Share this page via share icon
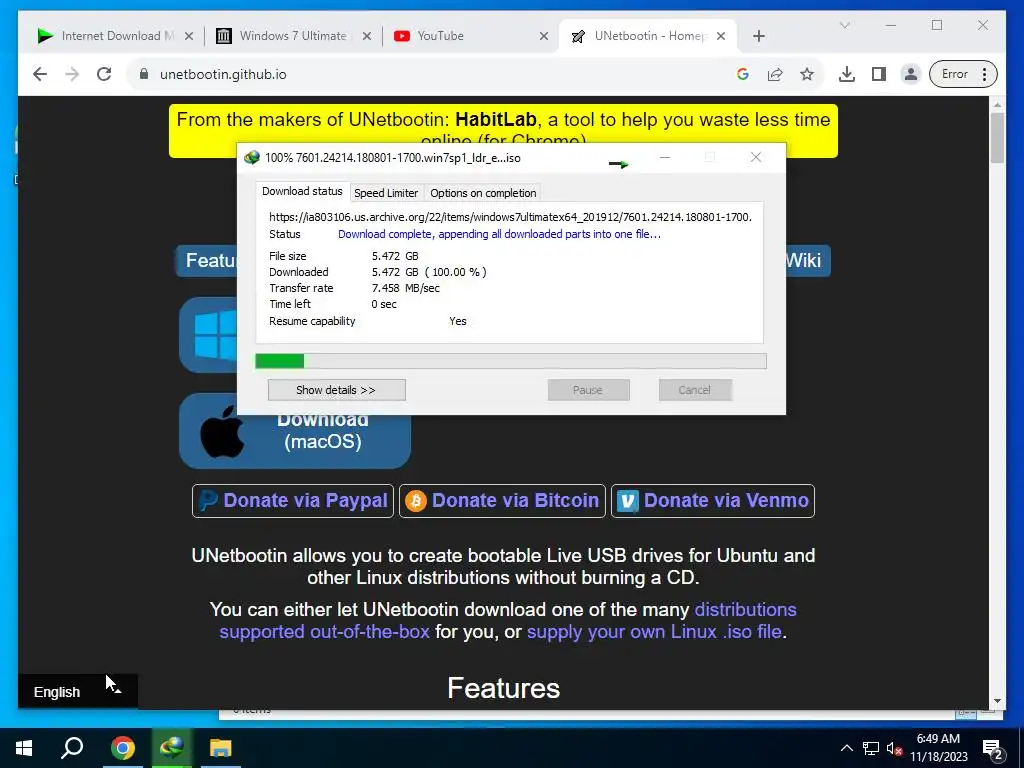The height and width of the screenshot is (768, 1024). point(775,74)
